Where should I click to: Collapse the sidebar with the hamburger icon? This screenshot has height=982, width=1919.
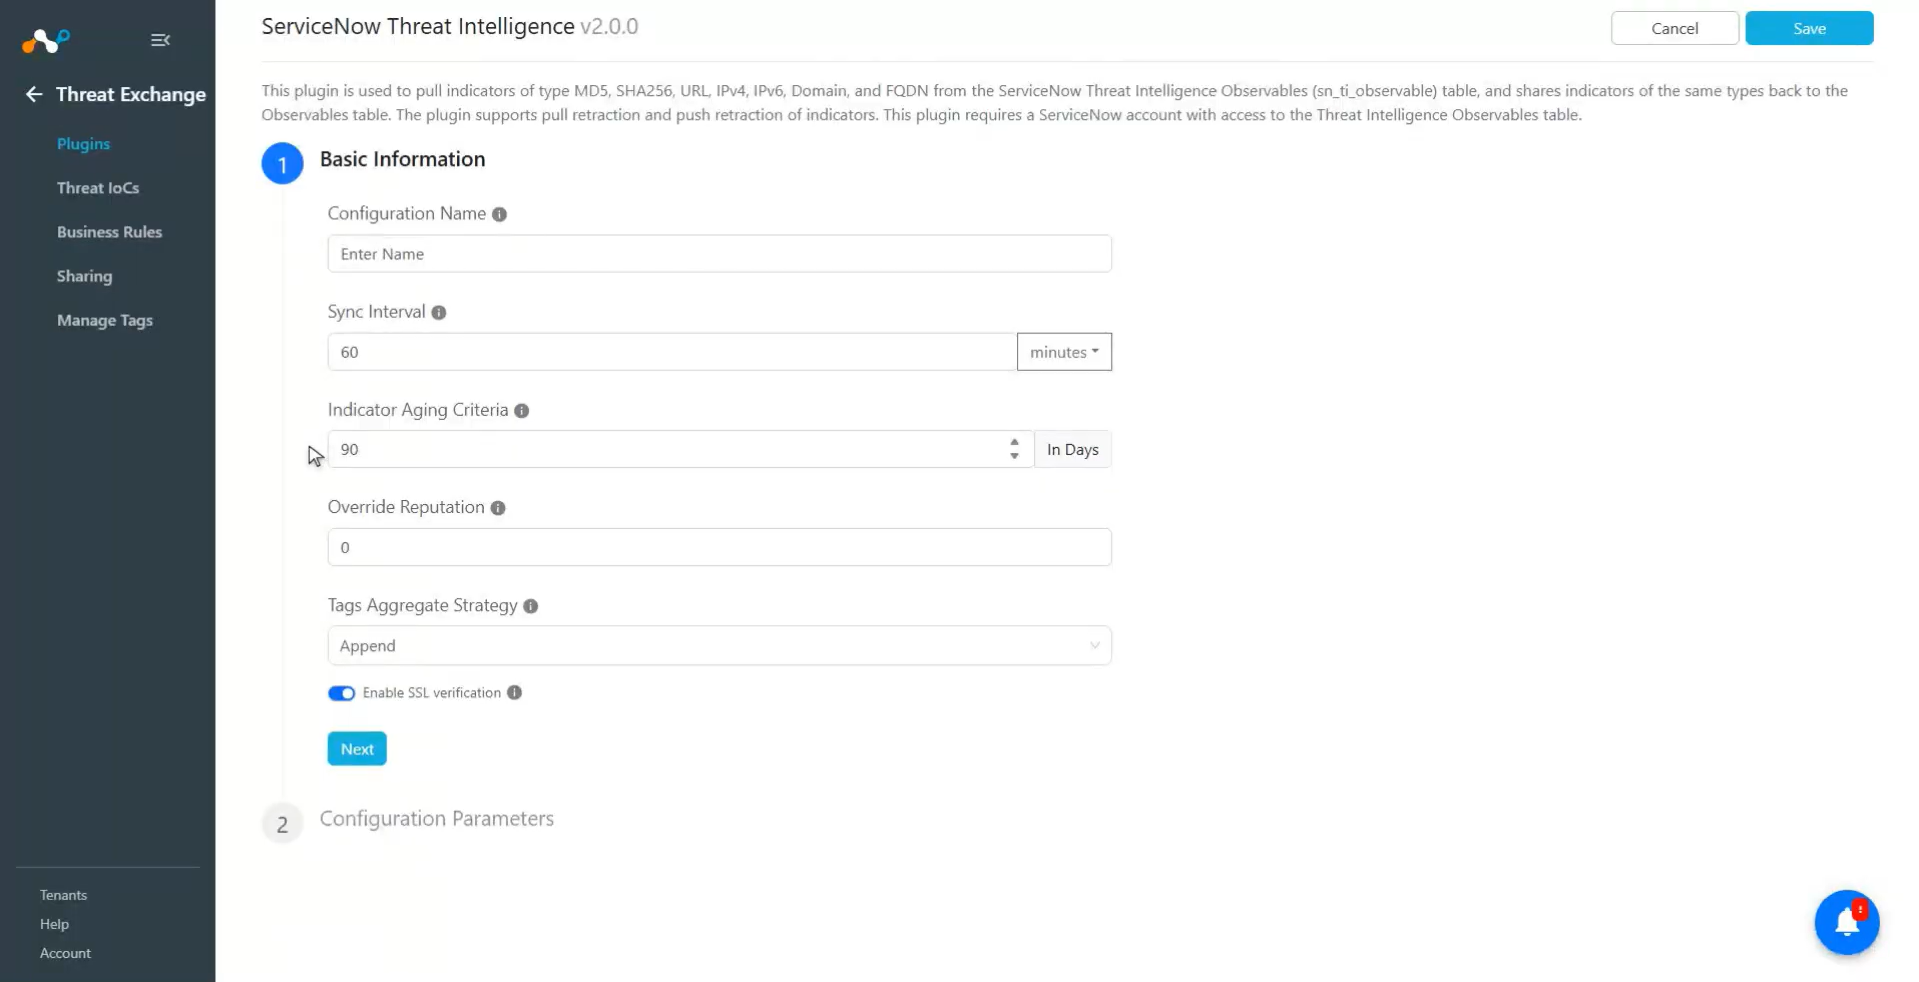click(160, 40)
